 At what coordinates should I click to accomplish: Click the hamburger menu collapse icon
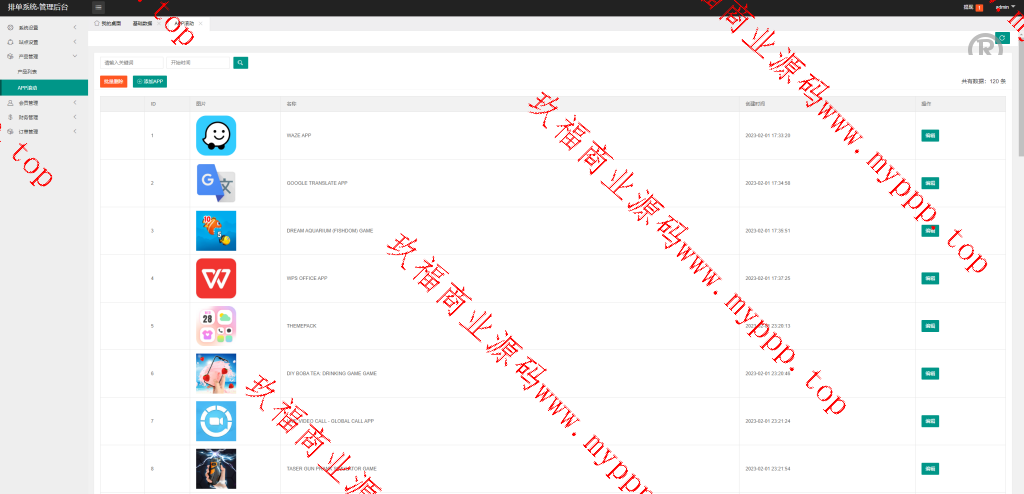coord(98,7)
